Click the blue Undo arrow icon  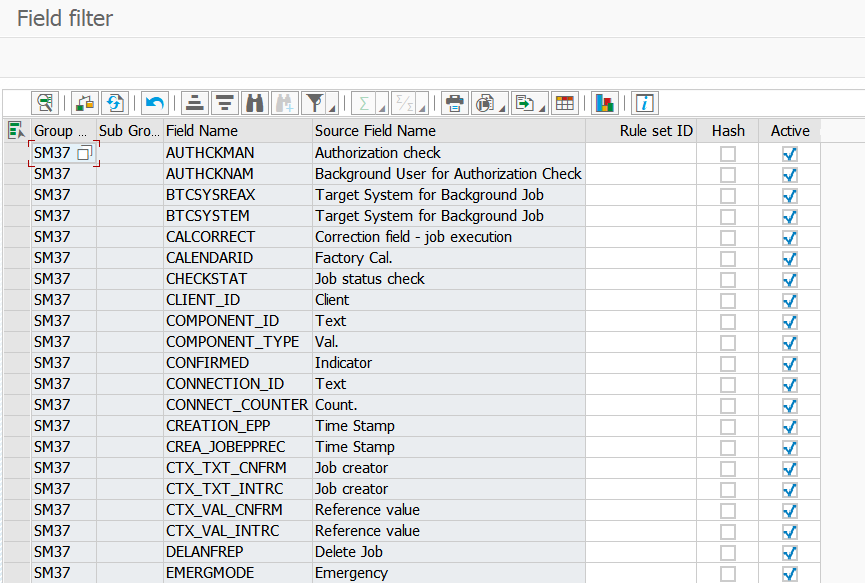coord(154,103)
